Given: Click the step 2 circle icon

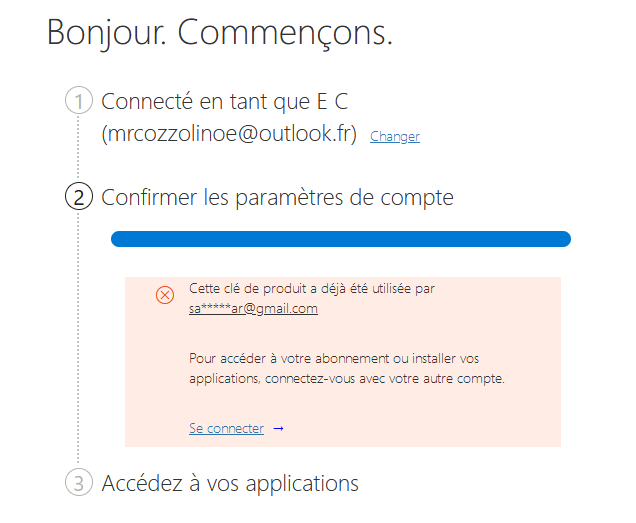Looking at the screenshot, I should pyautogui.click(x=78, y=197).
